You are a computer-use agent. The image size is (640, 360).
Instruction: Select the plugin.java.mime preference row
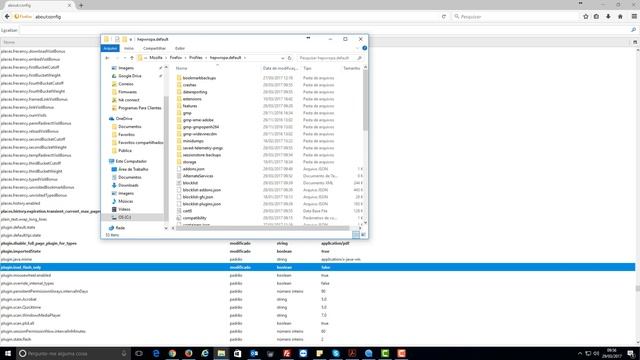[318, 259]
